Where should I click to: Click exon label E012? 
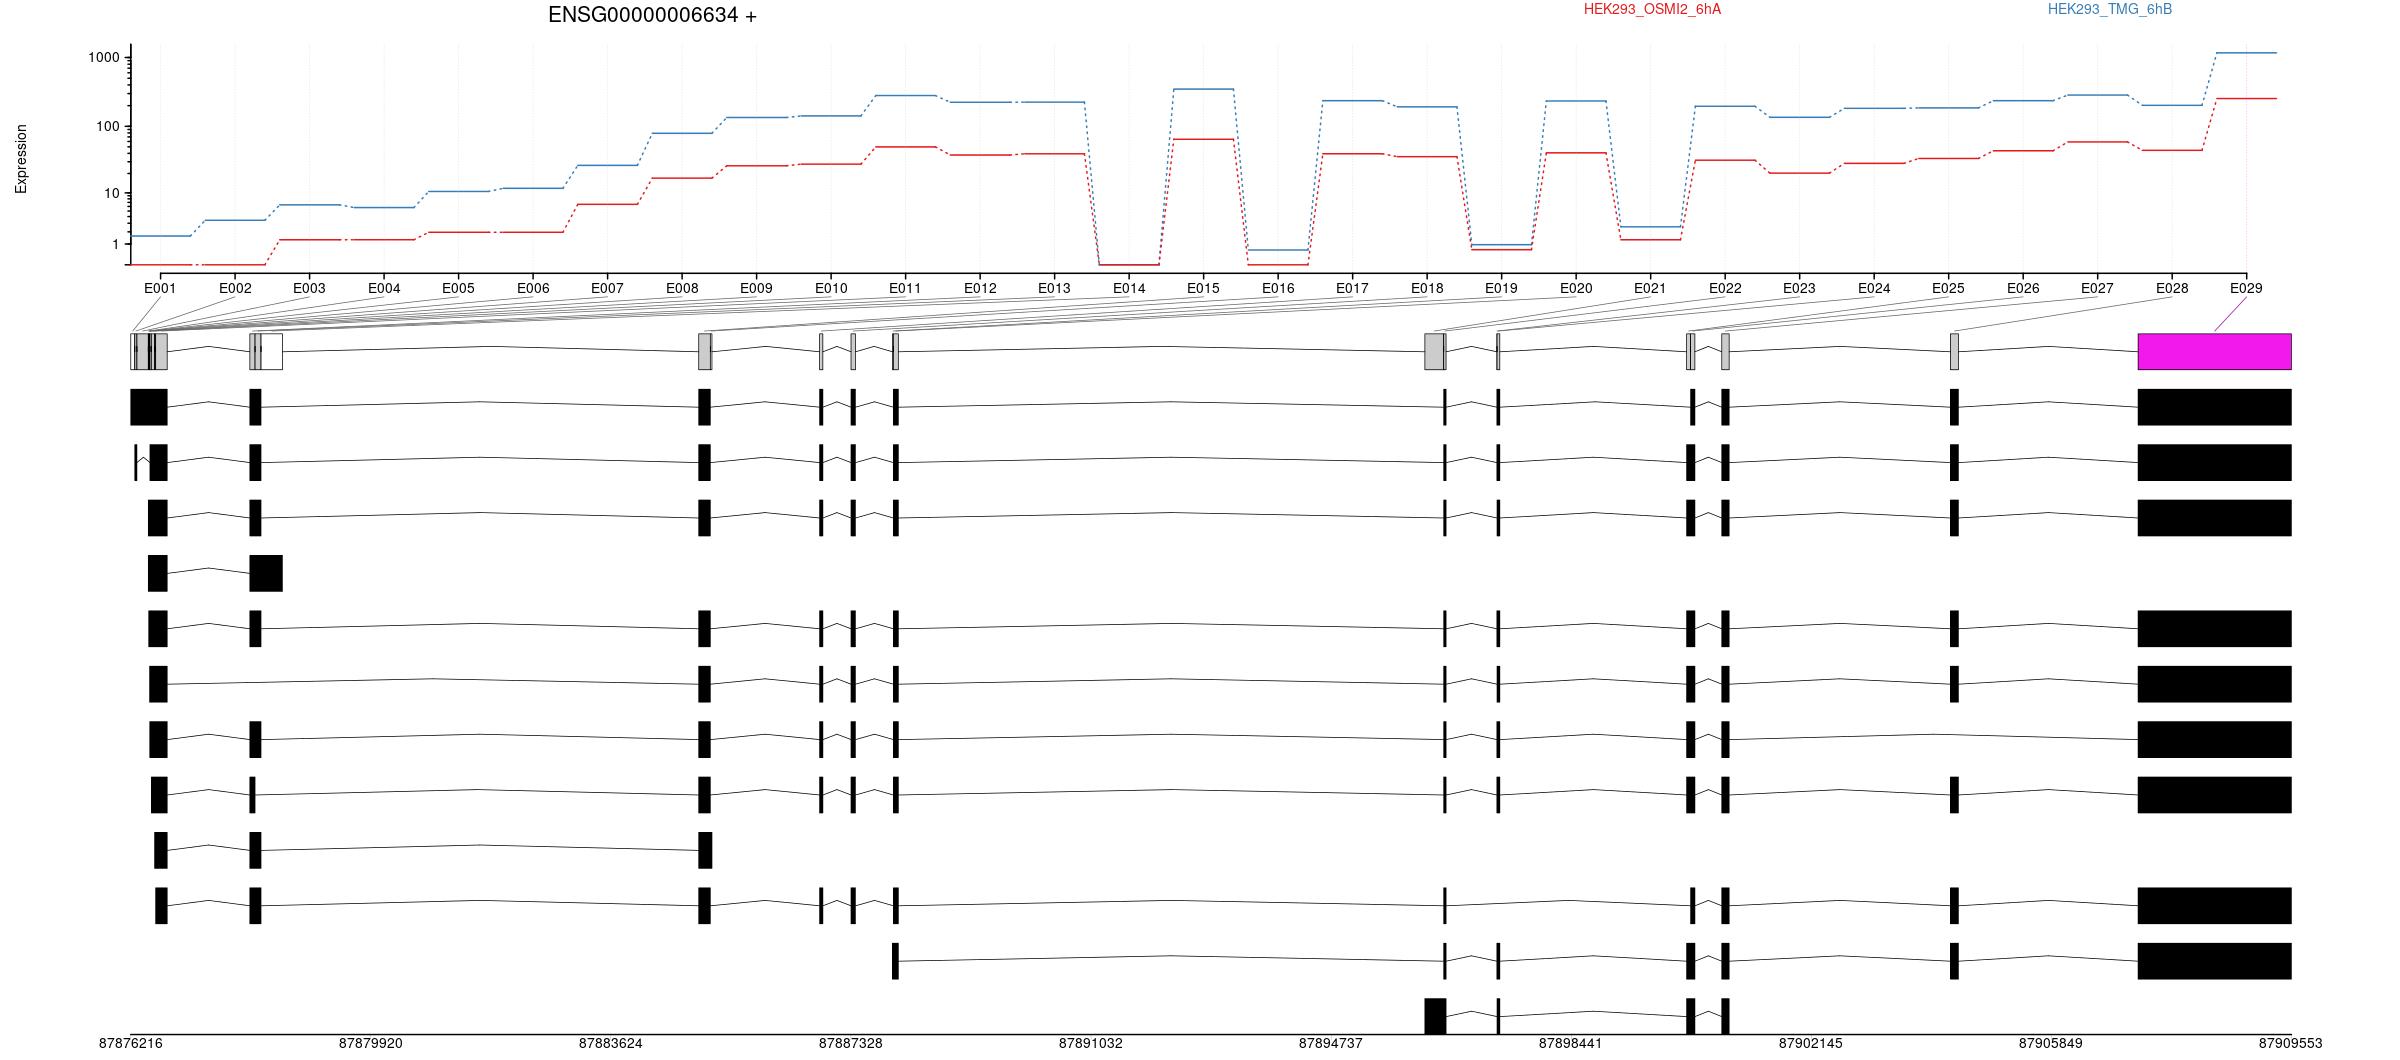click(980, 288)
